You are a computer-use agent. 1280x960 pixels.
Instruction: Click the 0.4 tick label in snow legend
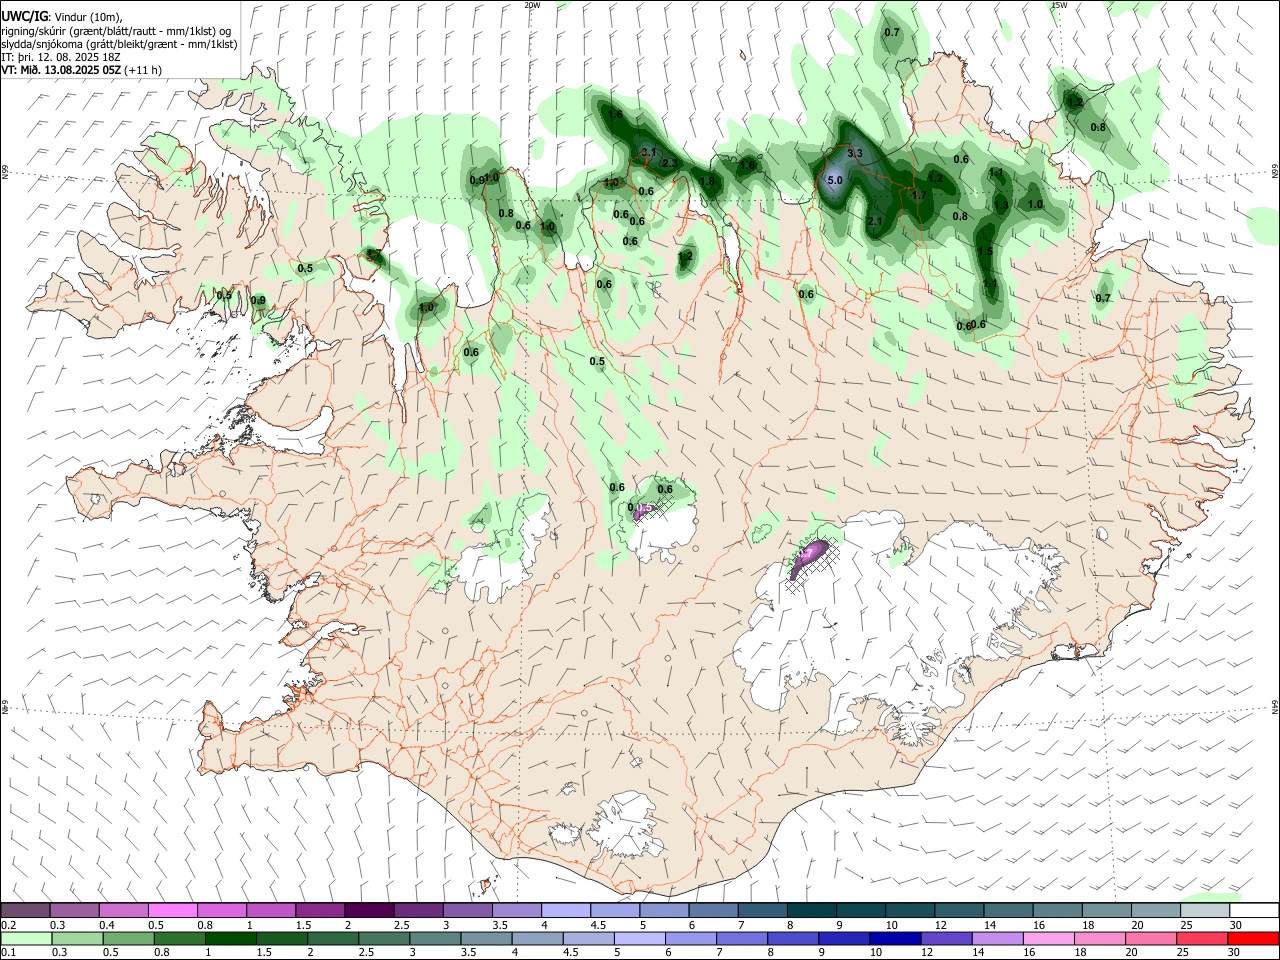coord(107,925)
